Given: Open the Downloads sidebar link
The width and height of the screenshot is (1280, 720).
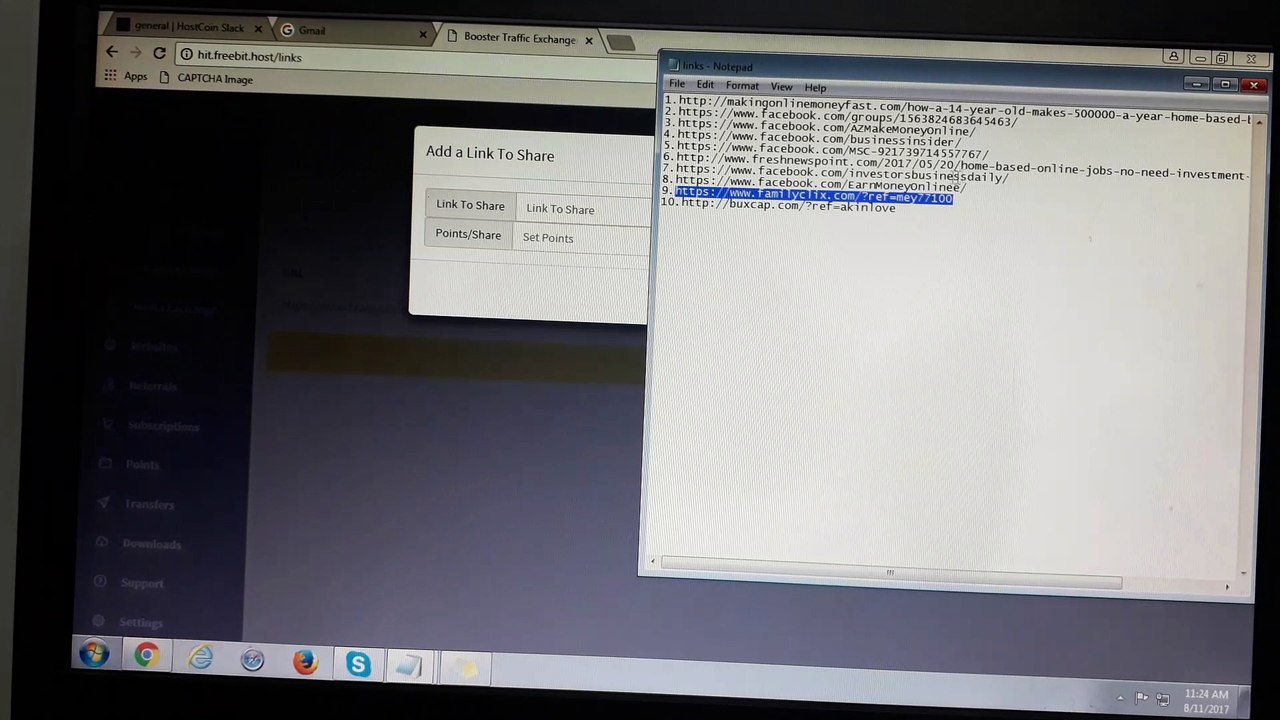Looking at the screenshot, I should 152,544.
